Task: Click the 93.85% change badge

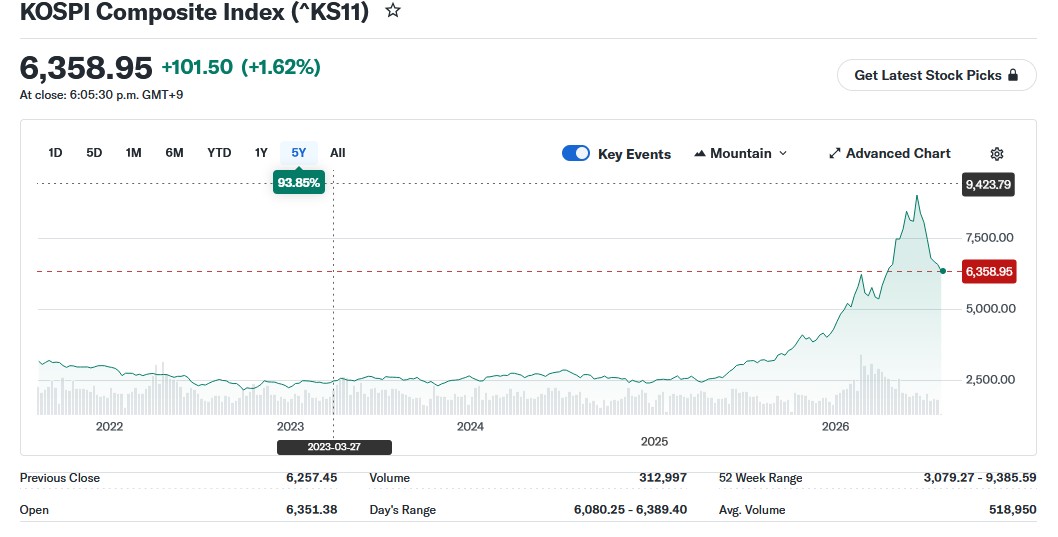Action: pos(299,183)
